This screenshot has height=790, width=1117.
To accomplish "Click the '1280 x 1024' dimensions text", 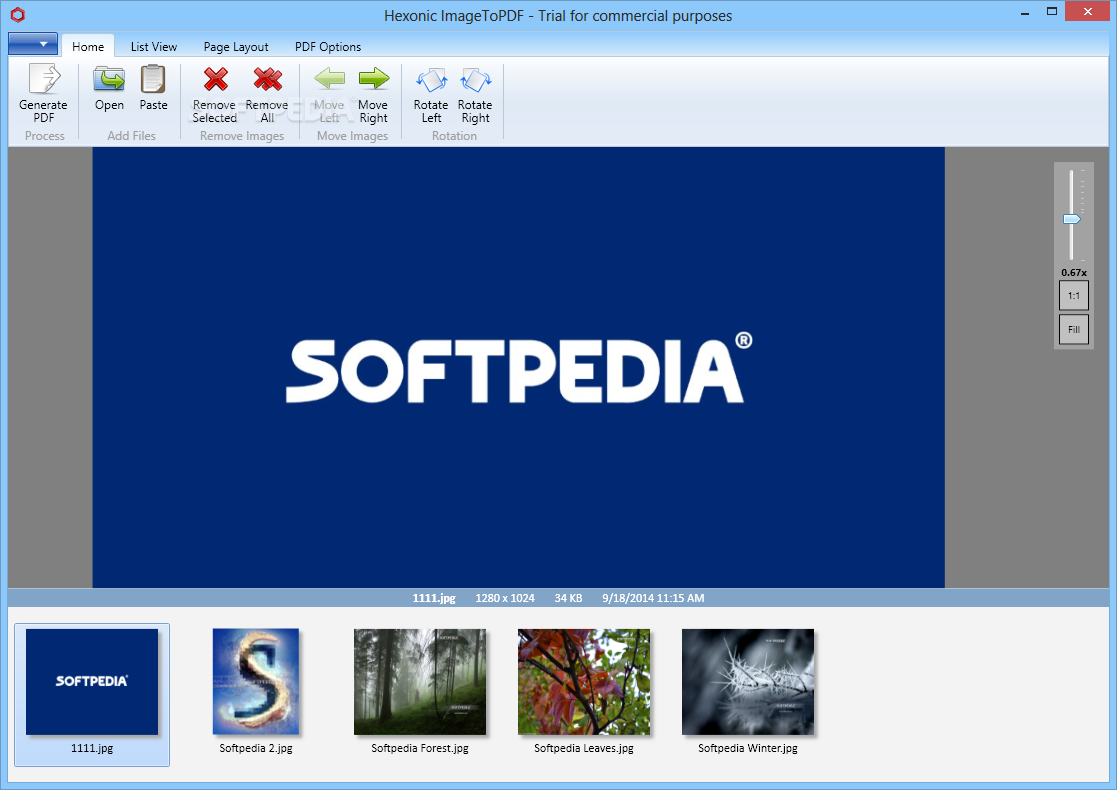I will pos(505,598).
